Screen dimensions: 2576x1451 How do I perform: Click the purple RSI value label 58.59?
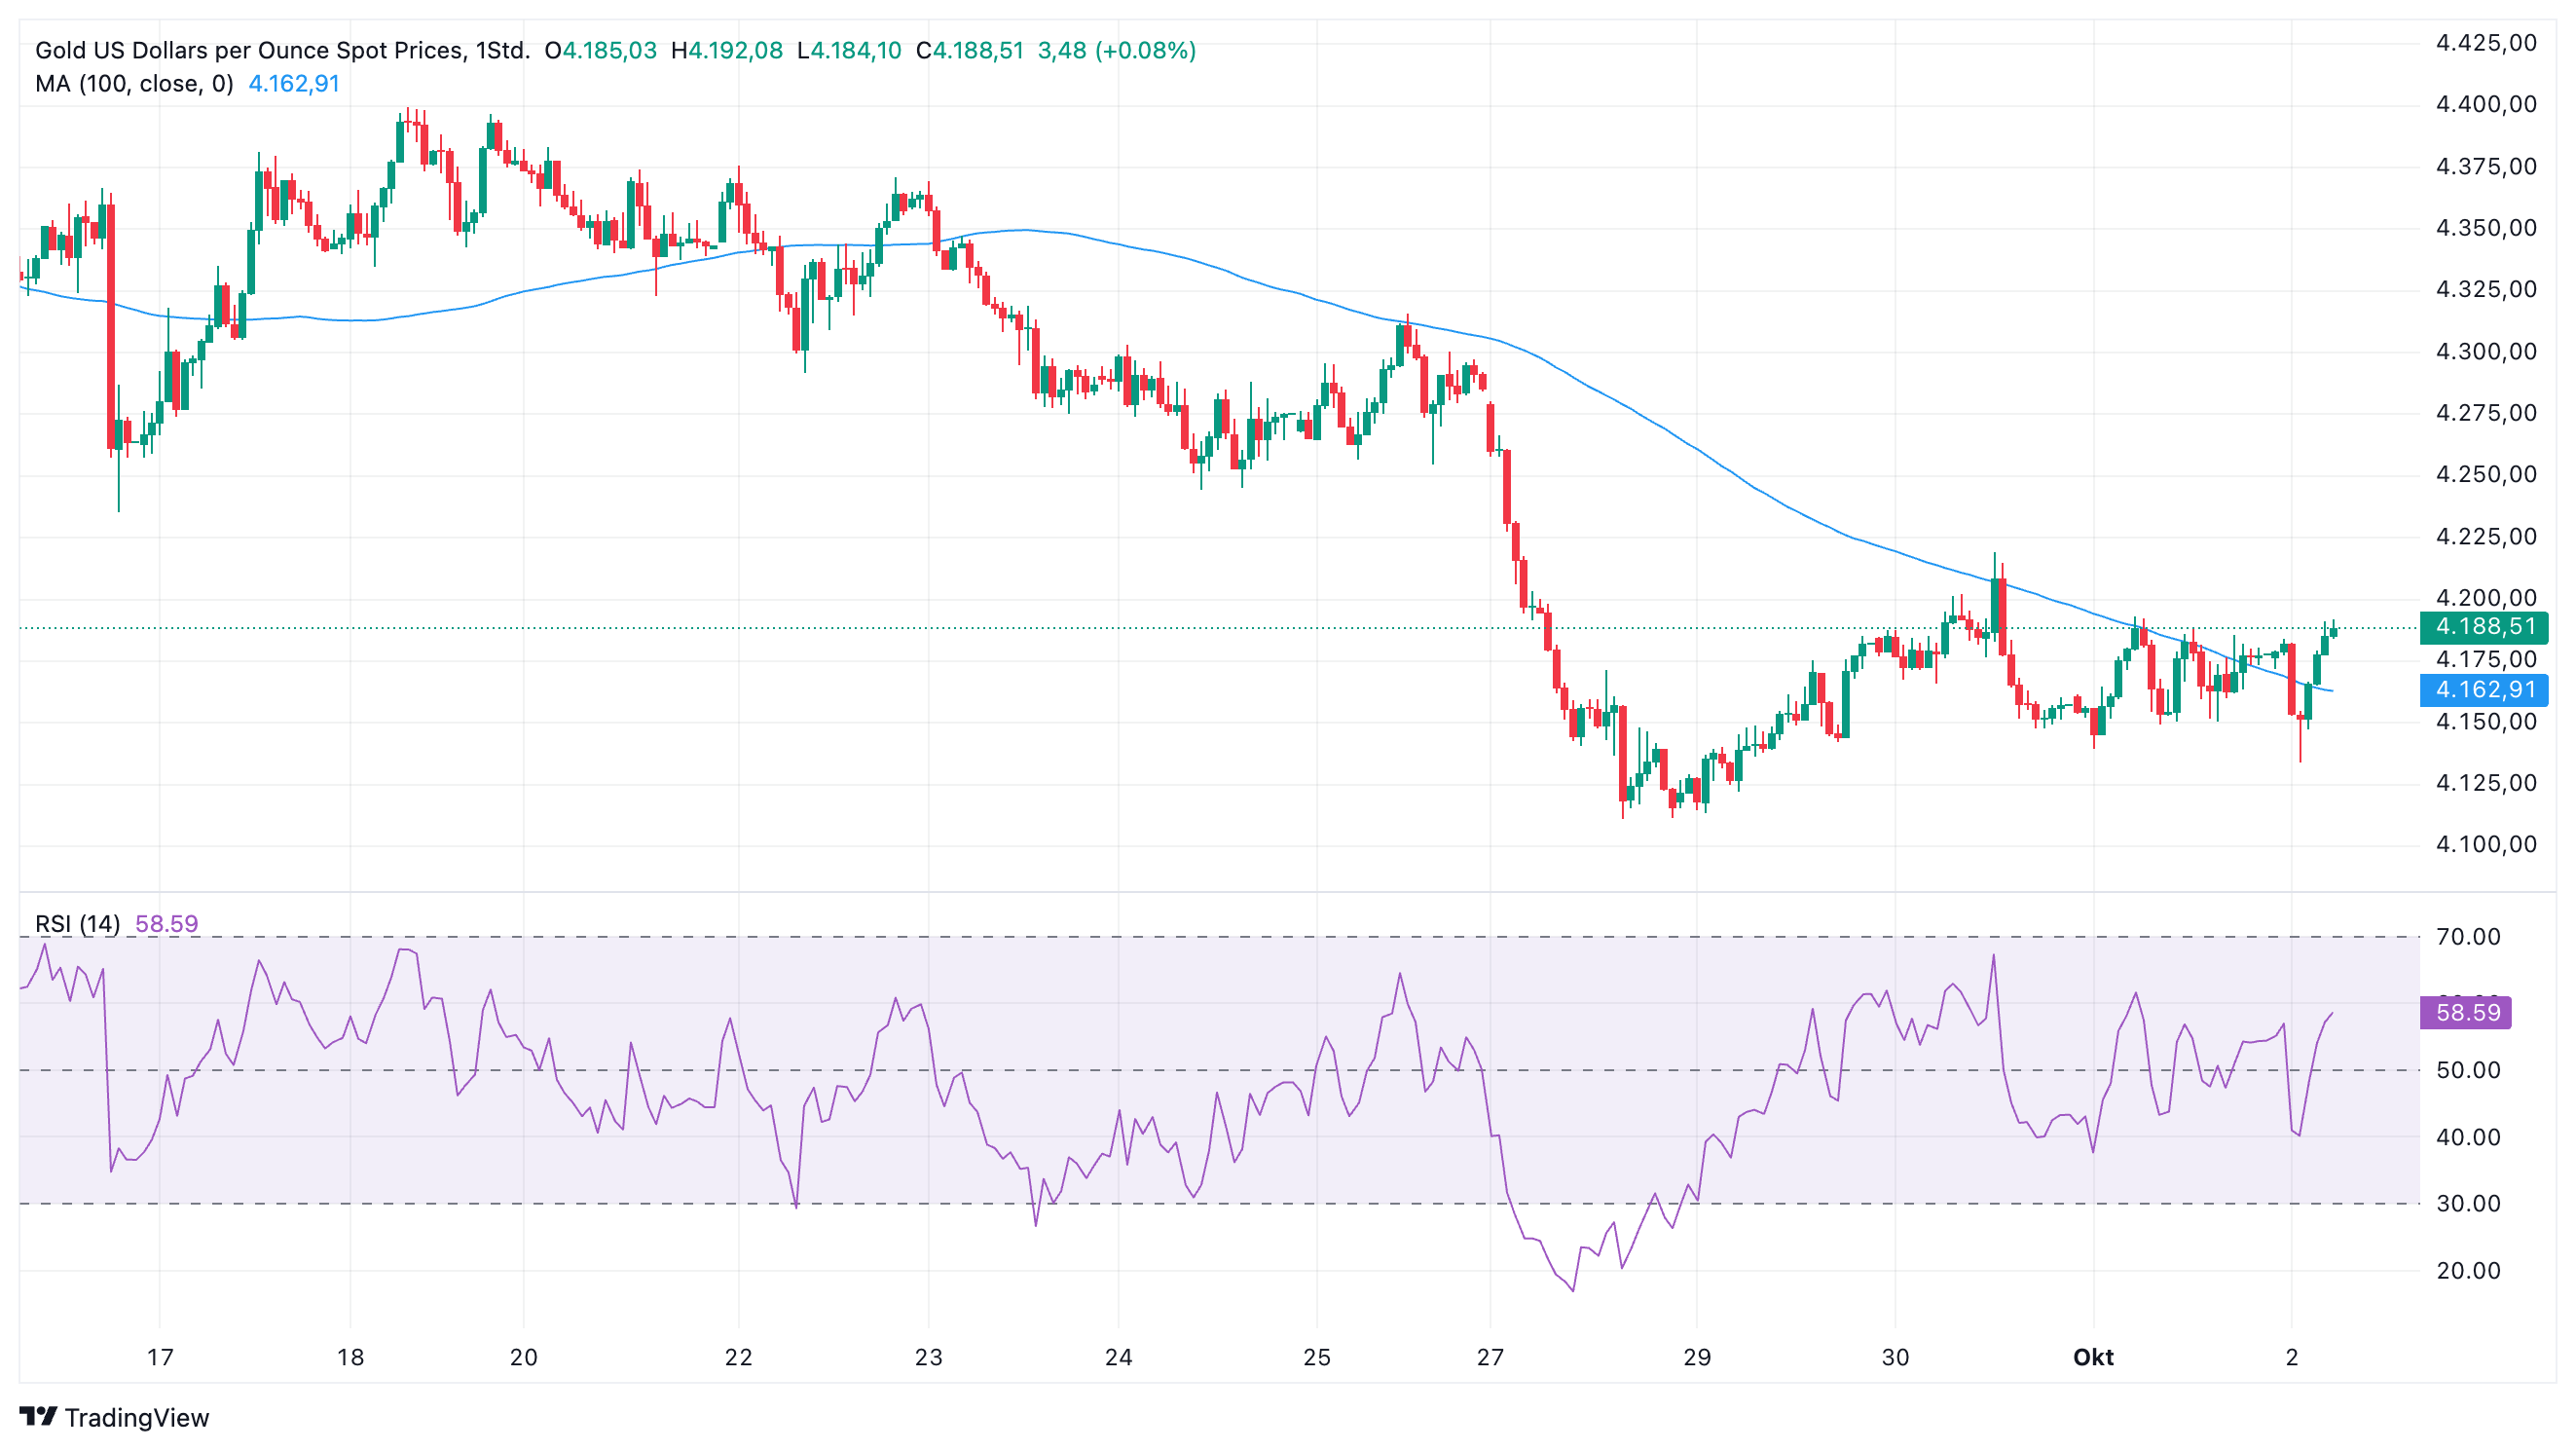[2466, 1012]
